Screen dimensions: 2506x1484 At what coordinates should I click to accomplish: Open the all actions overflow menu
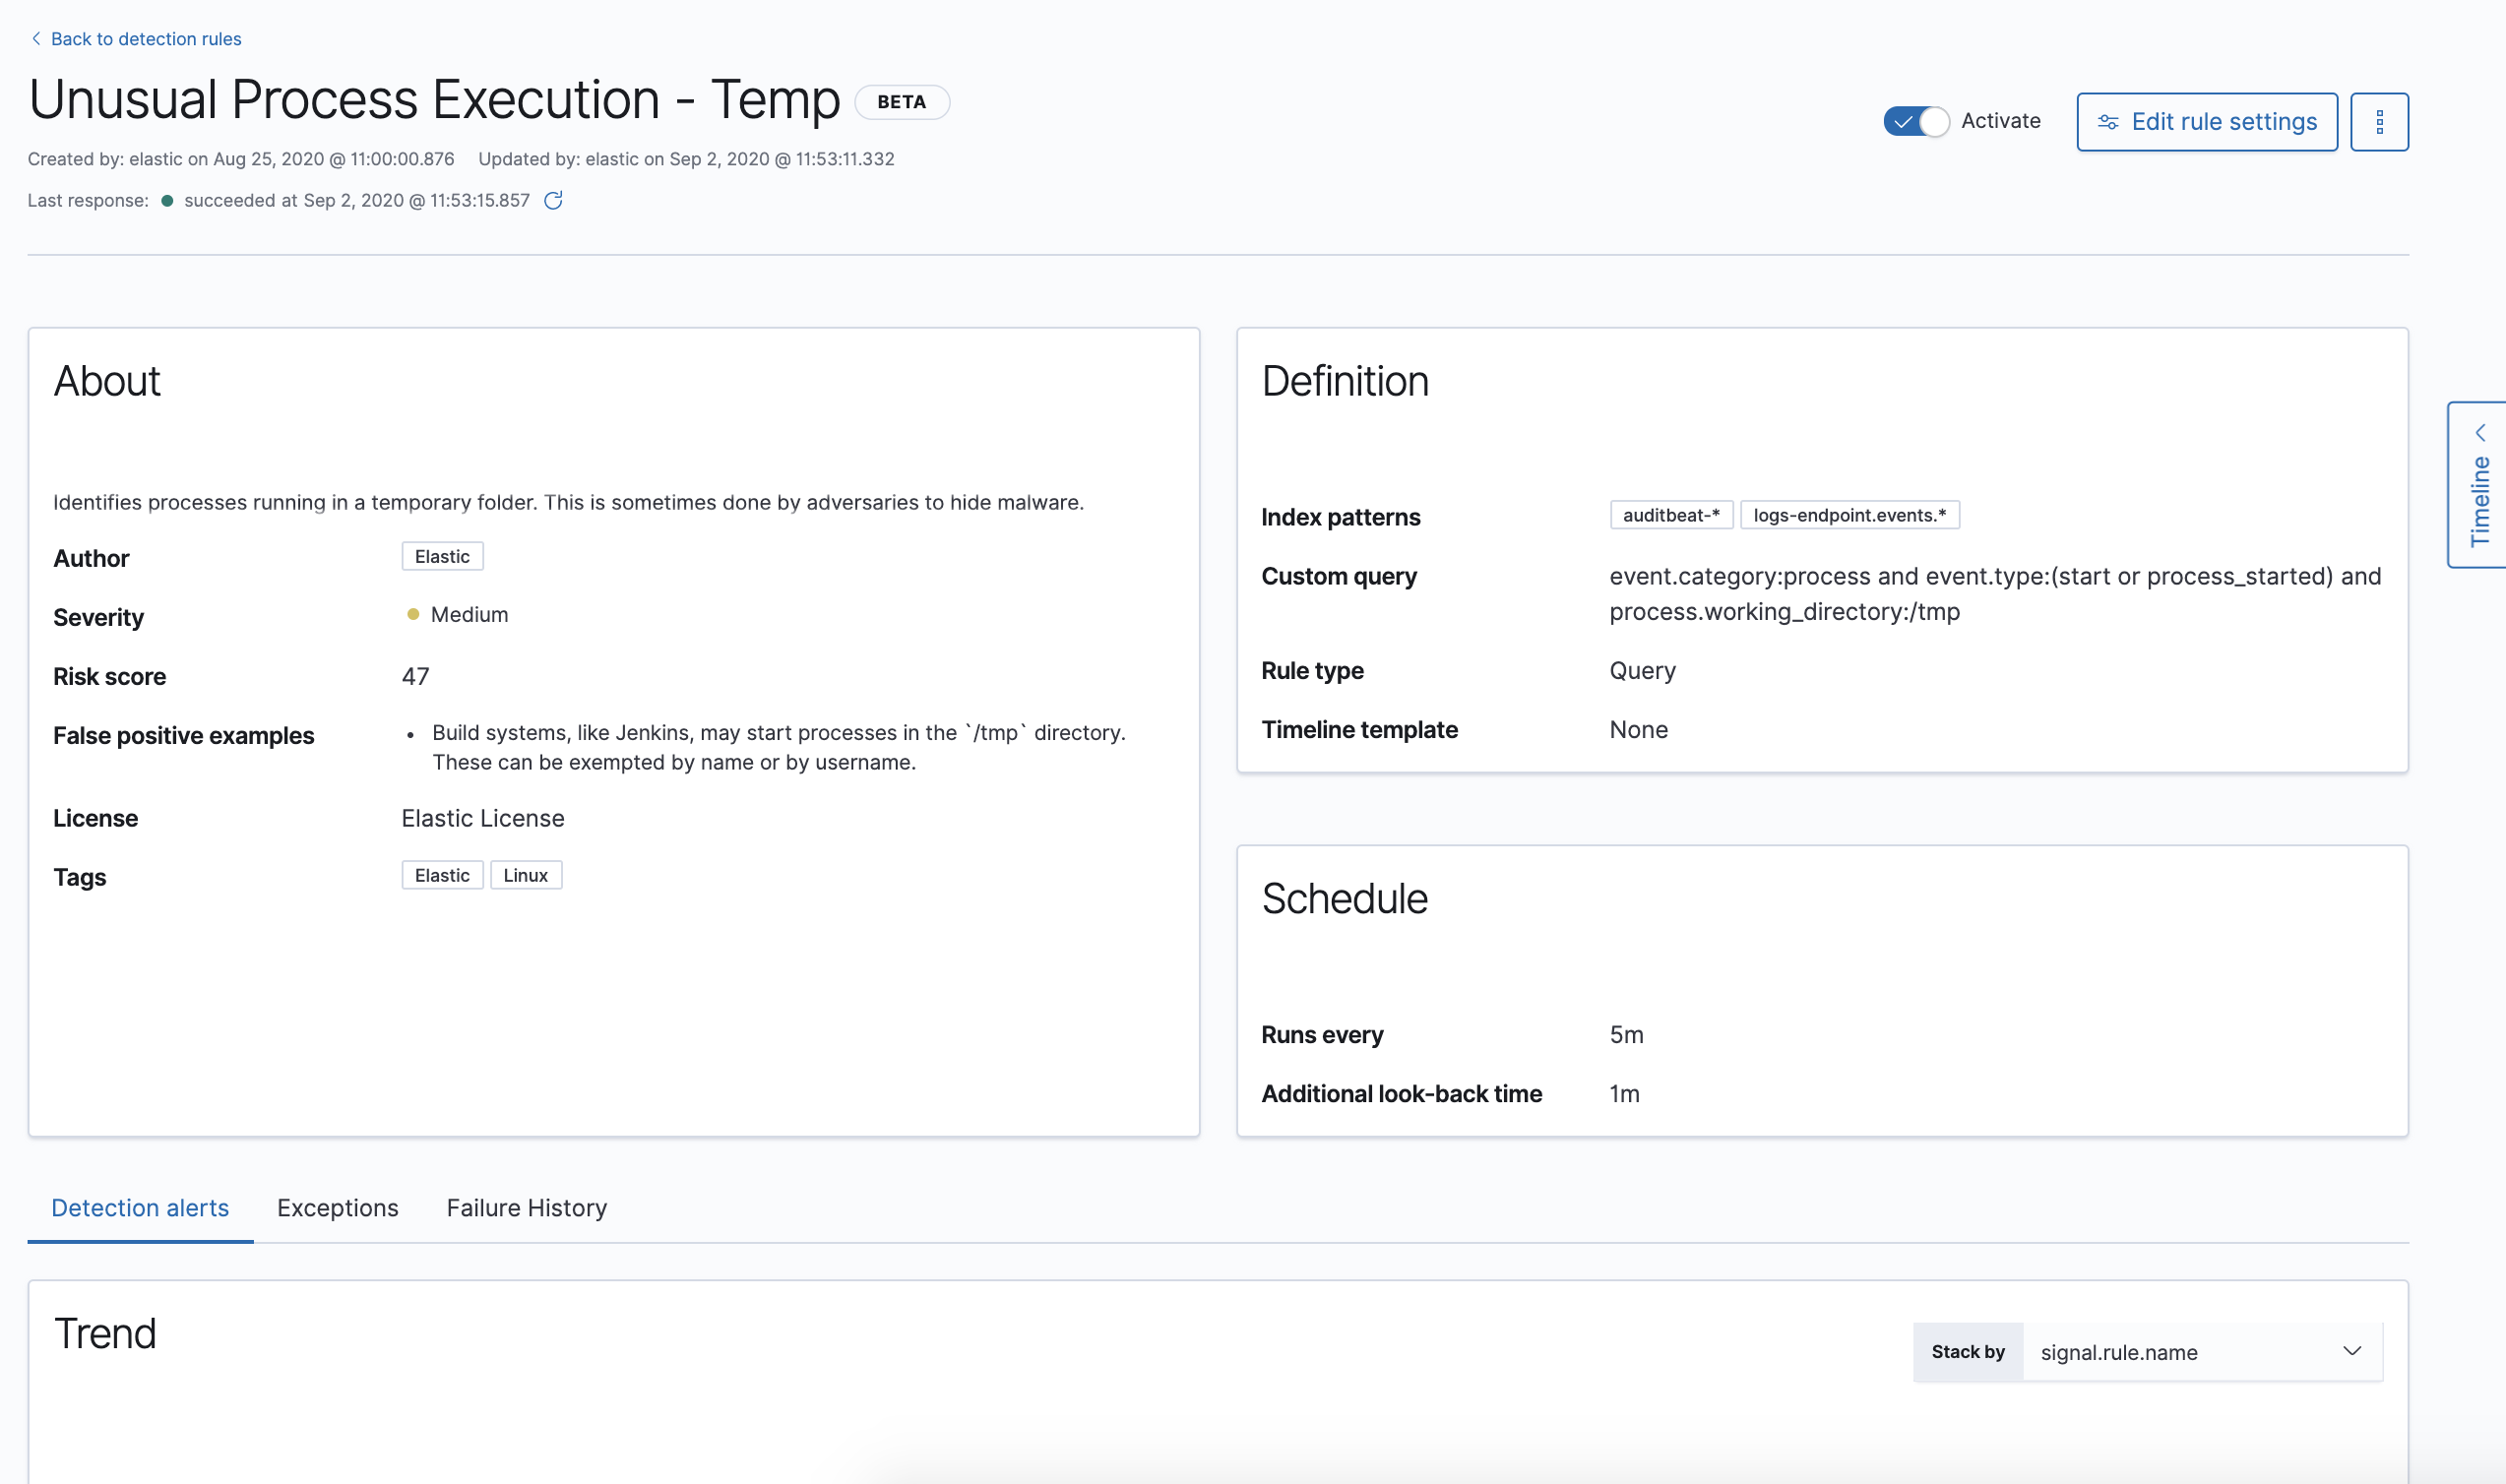pos(2379,121)
